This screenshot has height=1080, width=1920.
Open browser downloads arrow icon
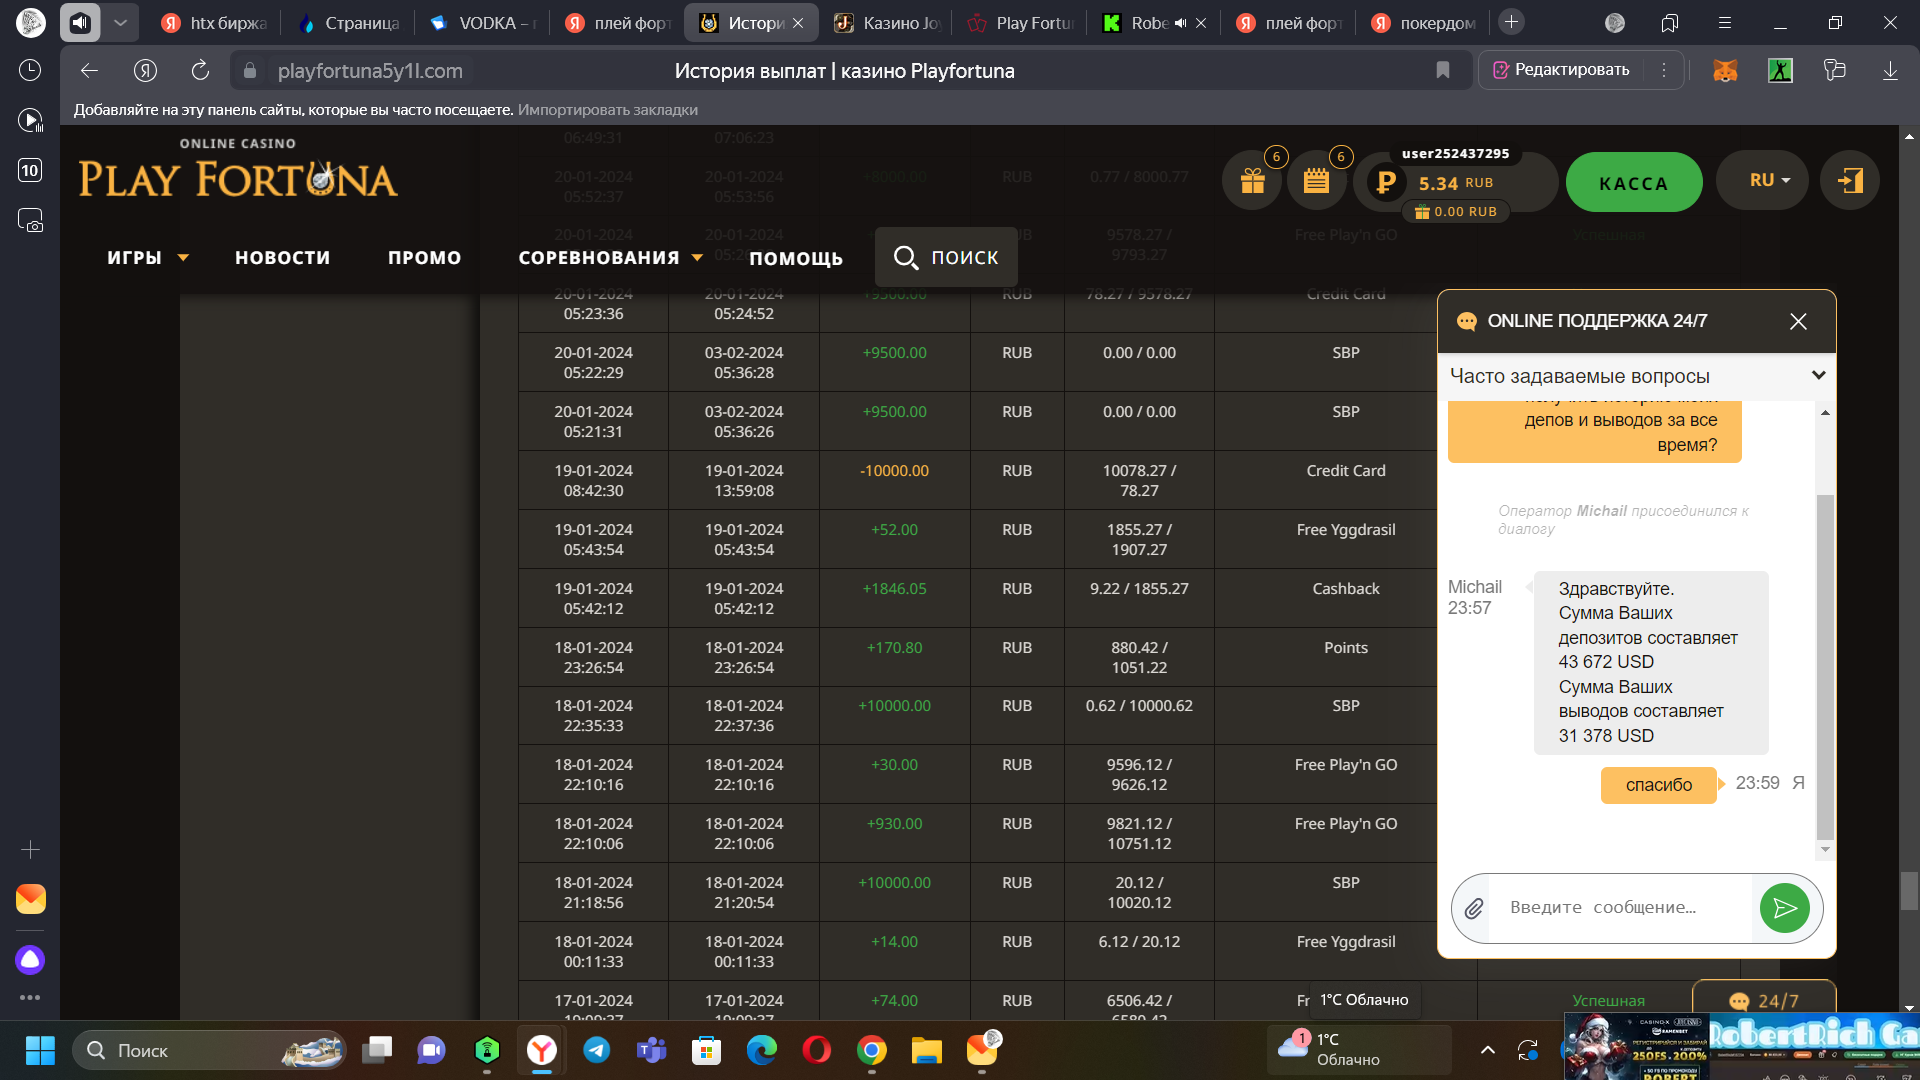click(1890, 70)
